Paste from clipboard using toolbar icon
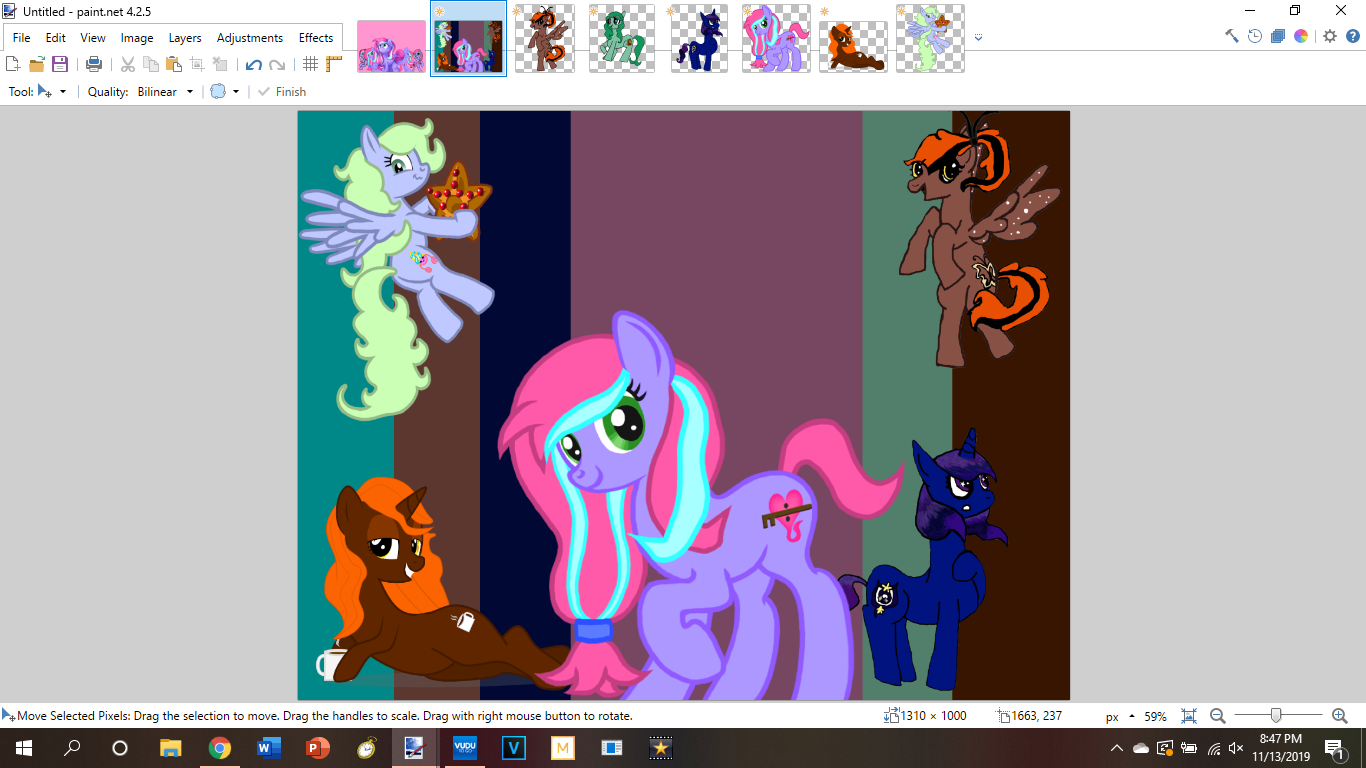The height and width of the screenshot is (768, 1366). click(x=174, y=64)
